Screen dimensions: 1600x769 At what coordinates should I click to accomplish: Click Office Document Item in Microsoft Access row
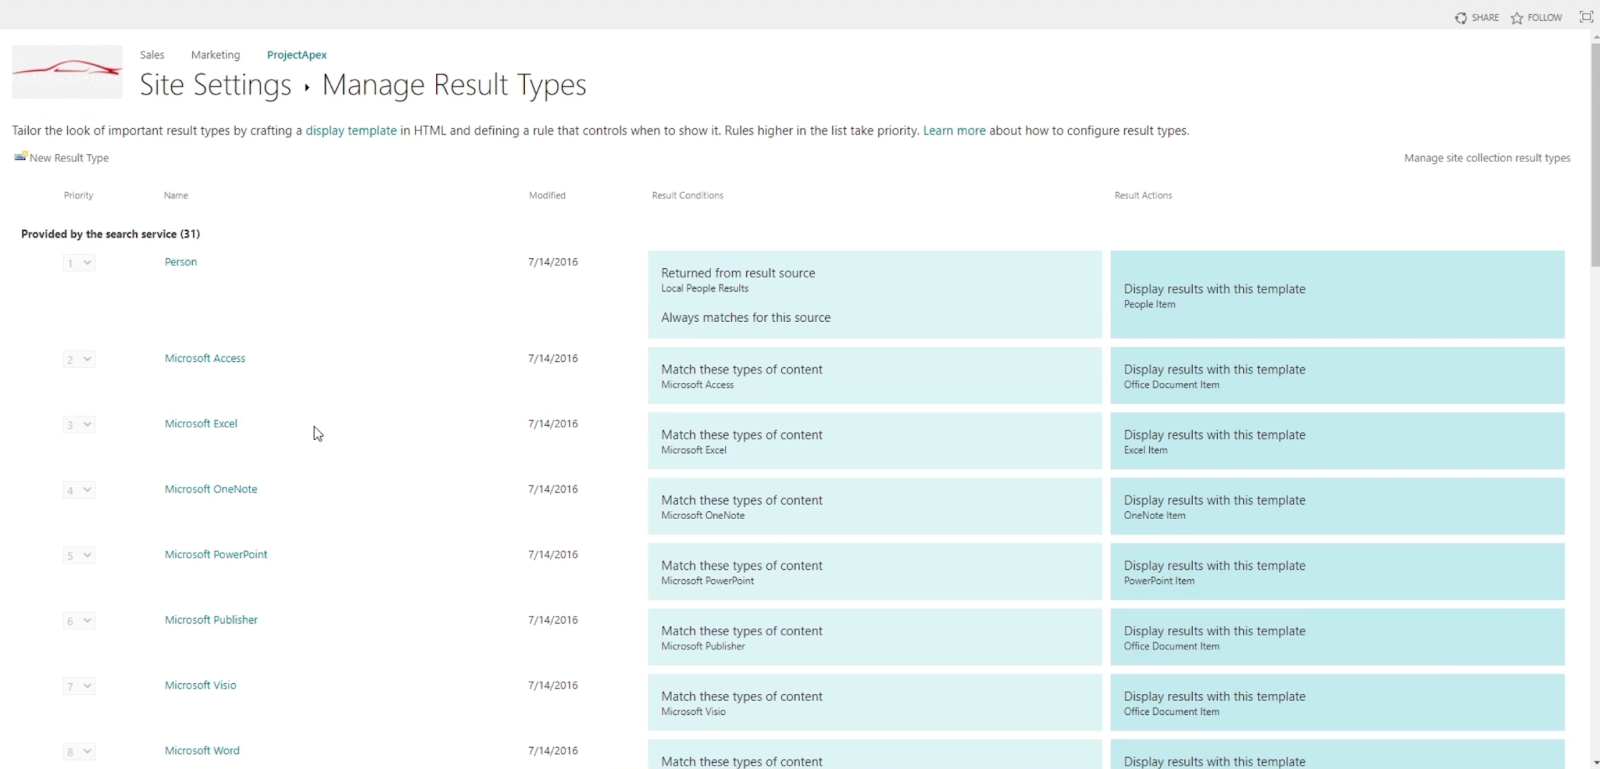pos(1172,385)
